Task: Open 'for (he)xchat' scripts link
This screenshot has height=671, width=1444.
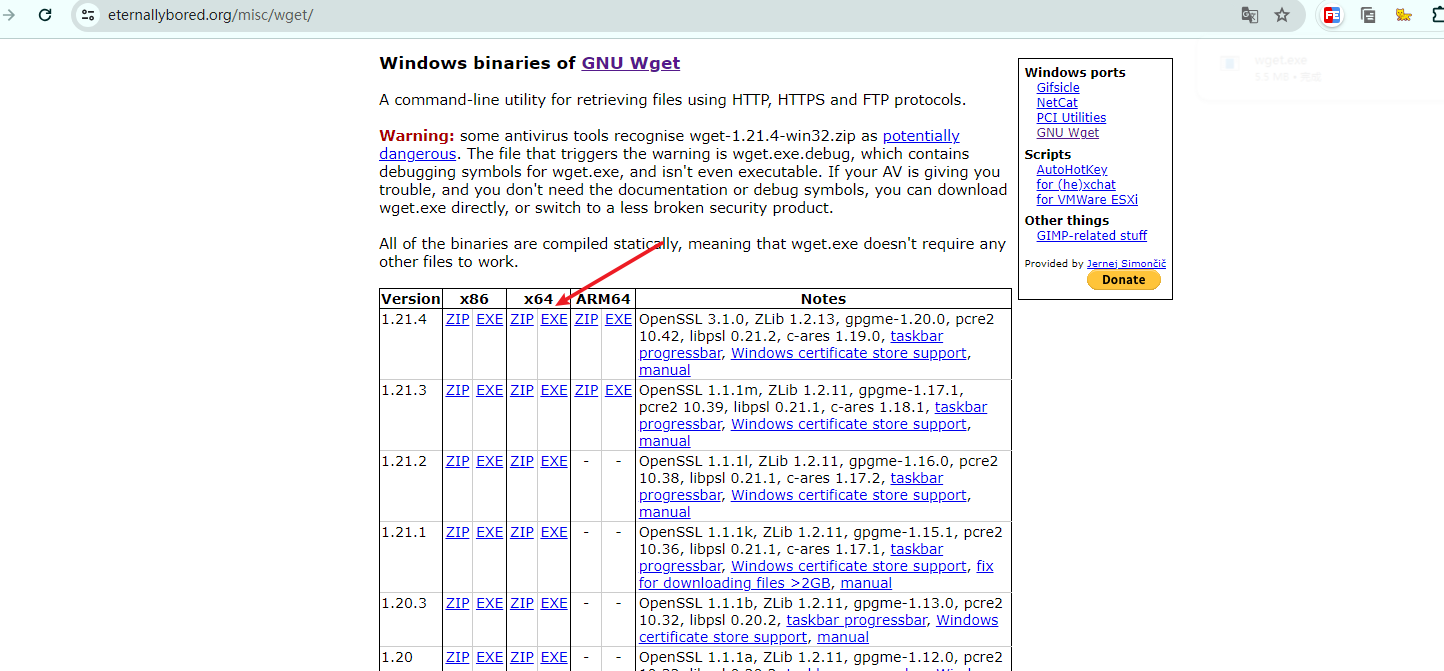Action: tap(1075, 185)
